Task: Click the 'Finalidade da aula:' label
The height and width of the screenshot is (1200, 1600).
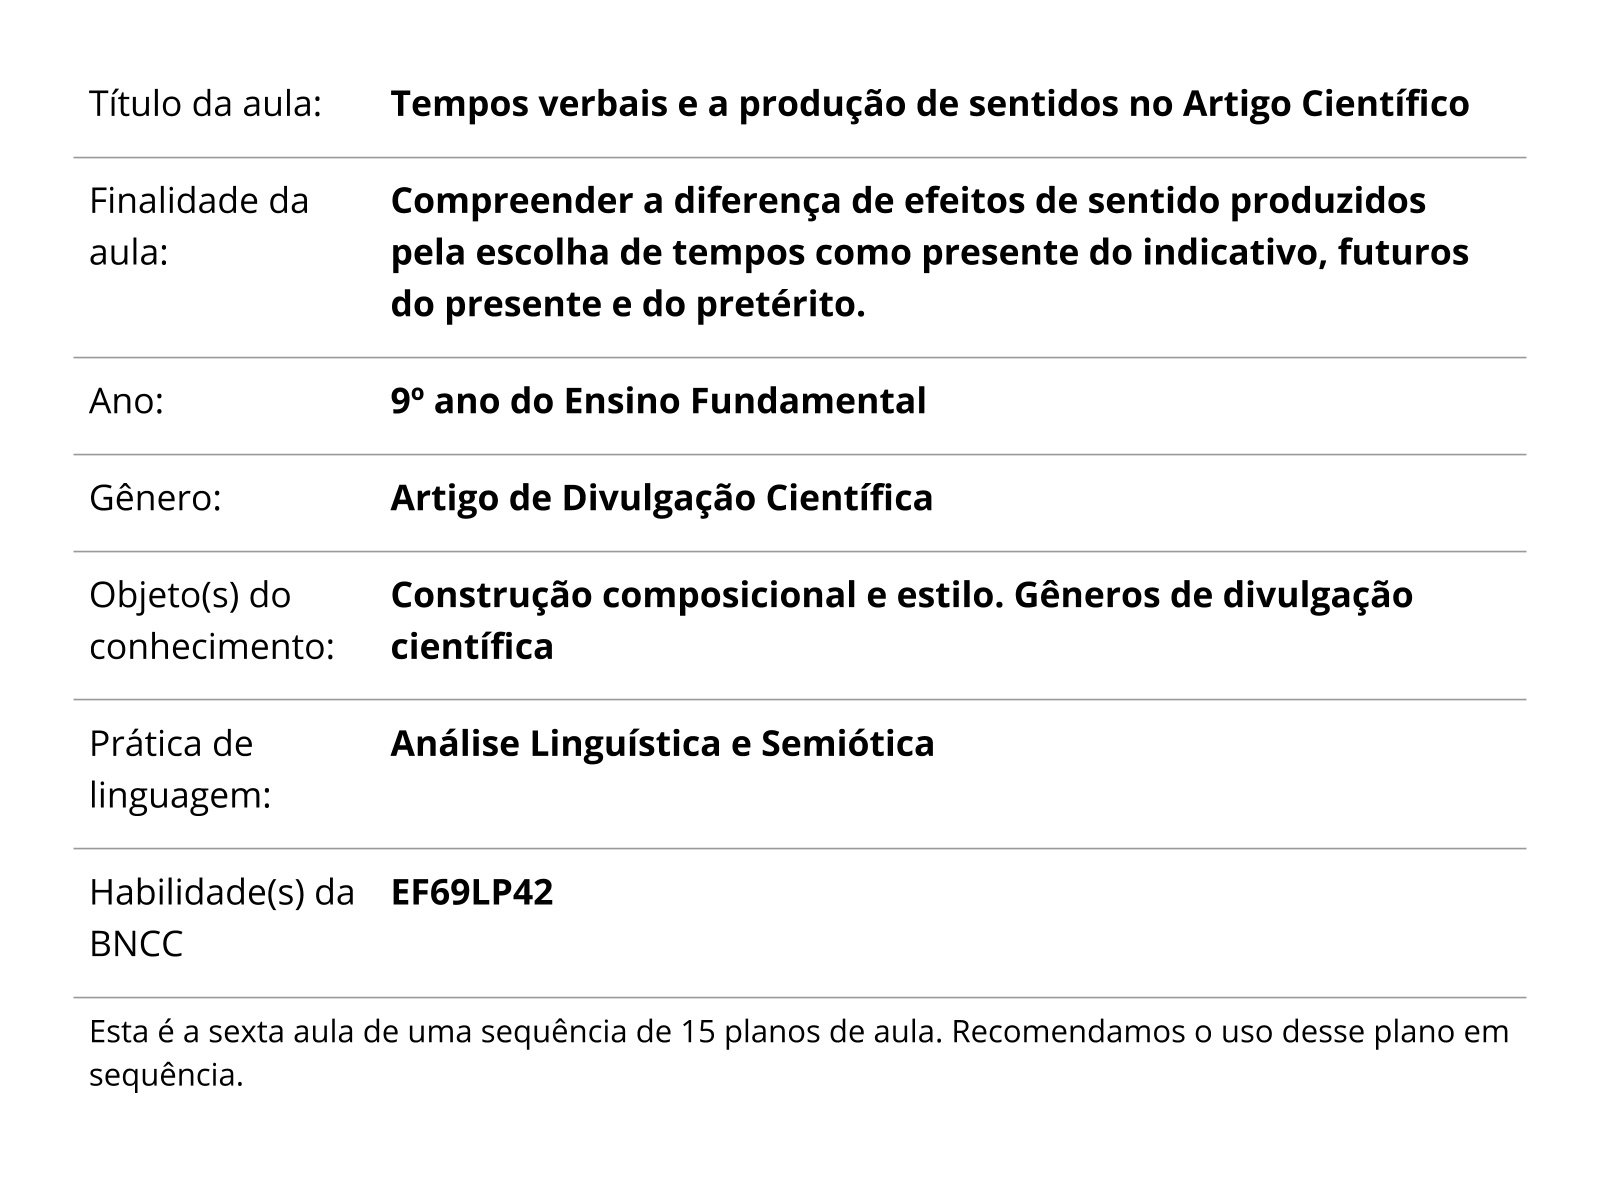Action: [199, 226]
